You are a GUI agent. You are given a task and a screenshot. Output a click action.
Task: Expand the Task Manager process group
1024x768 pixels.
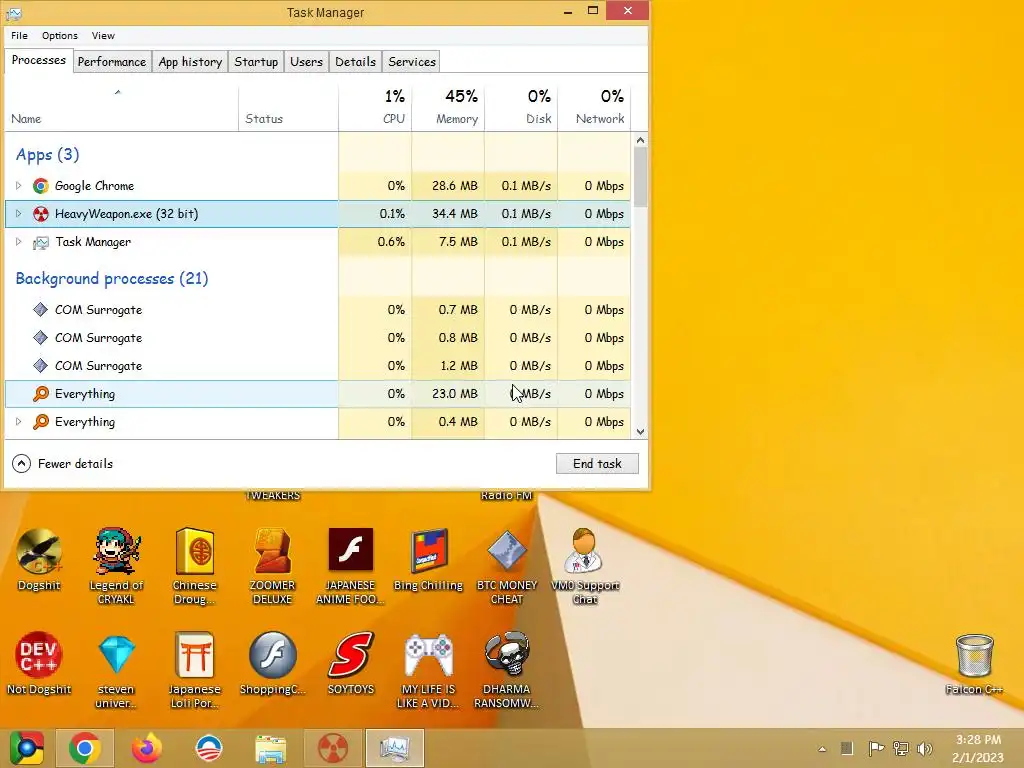coord(18,242)
